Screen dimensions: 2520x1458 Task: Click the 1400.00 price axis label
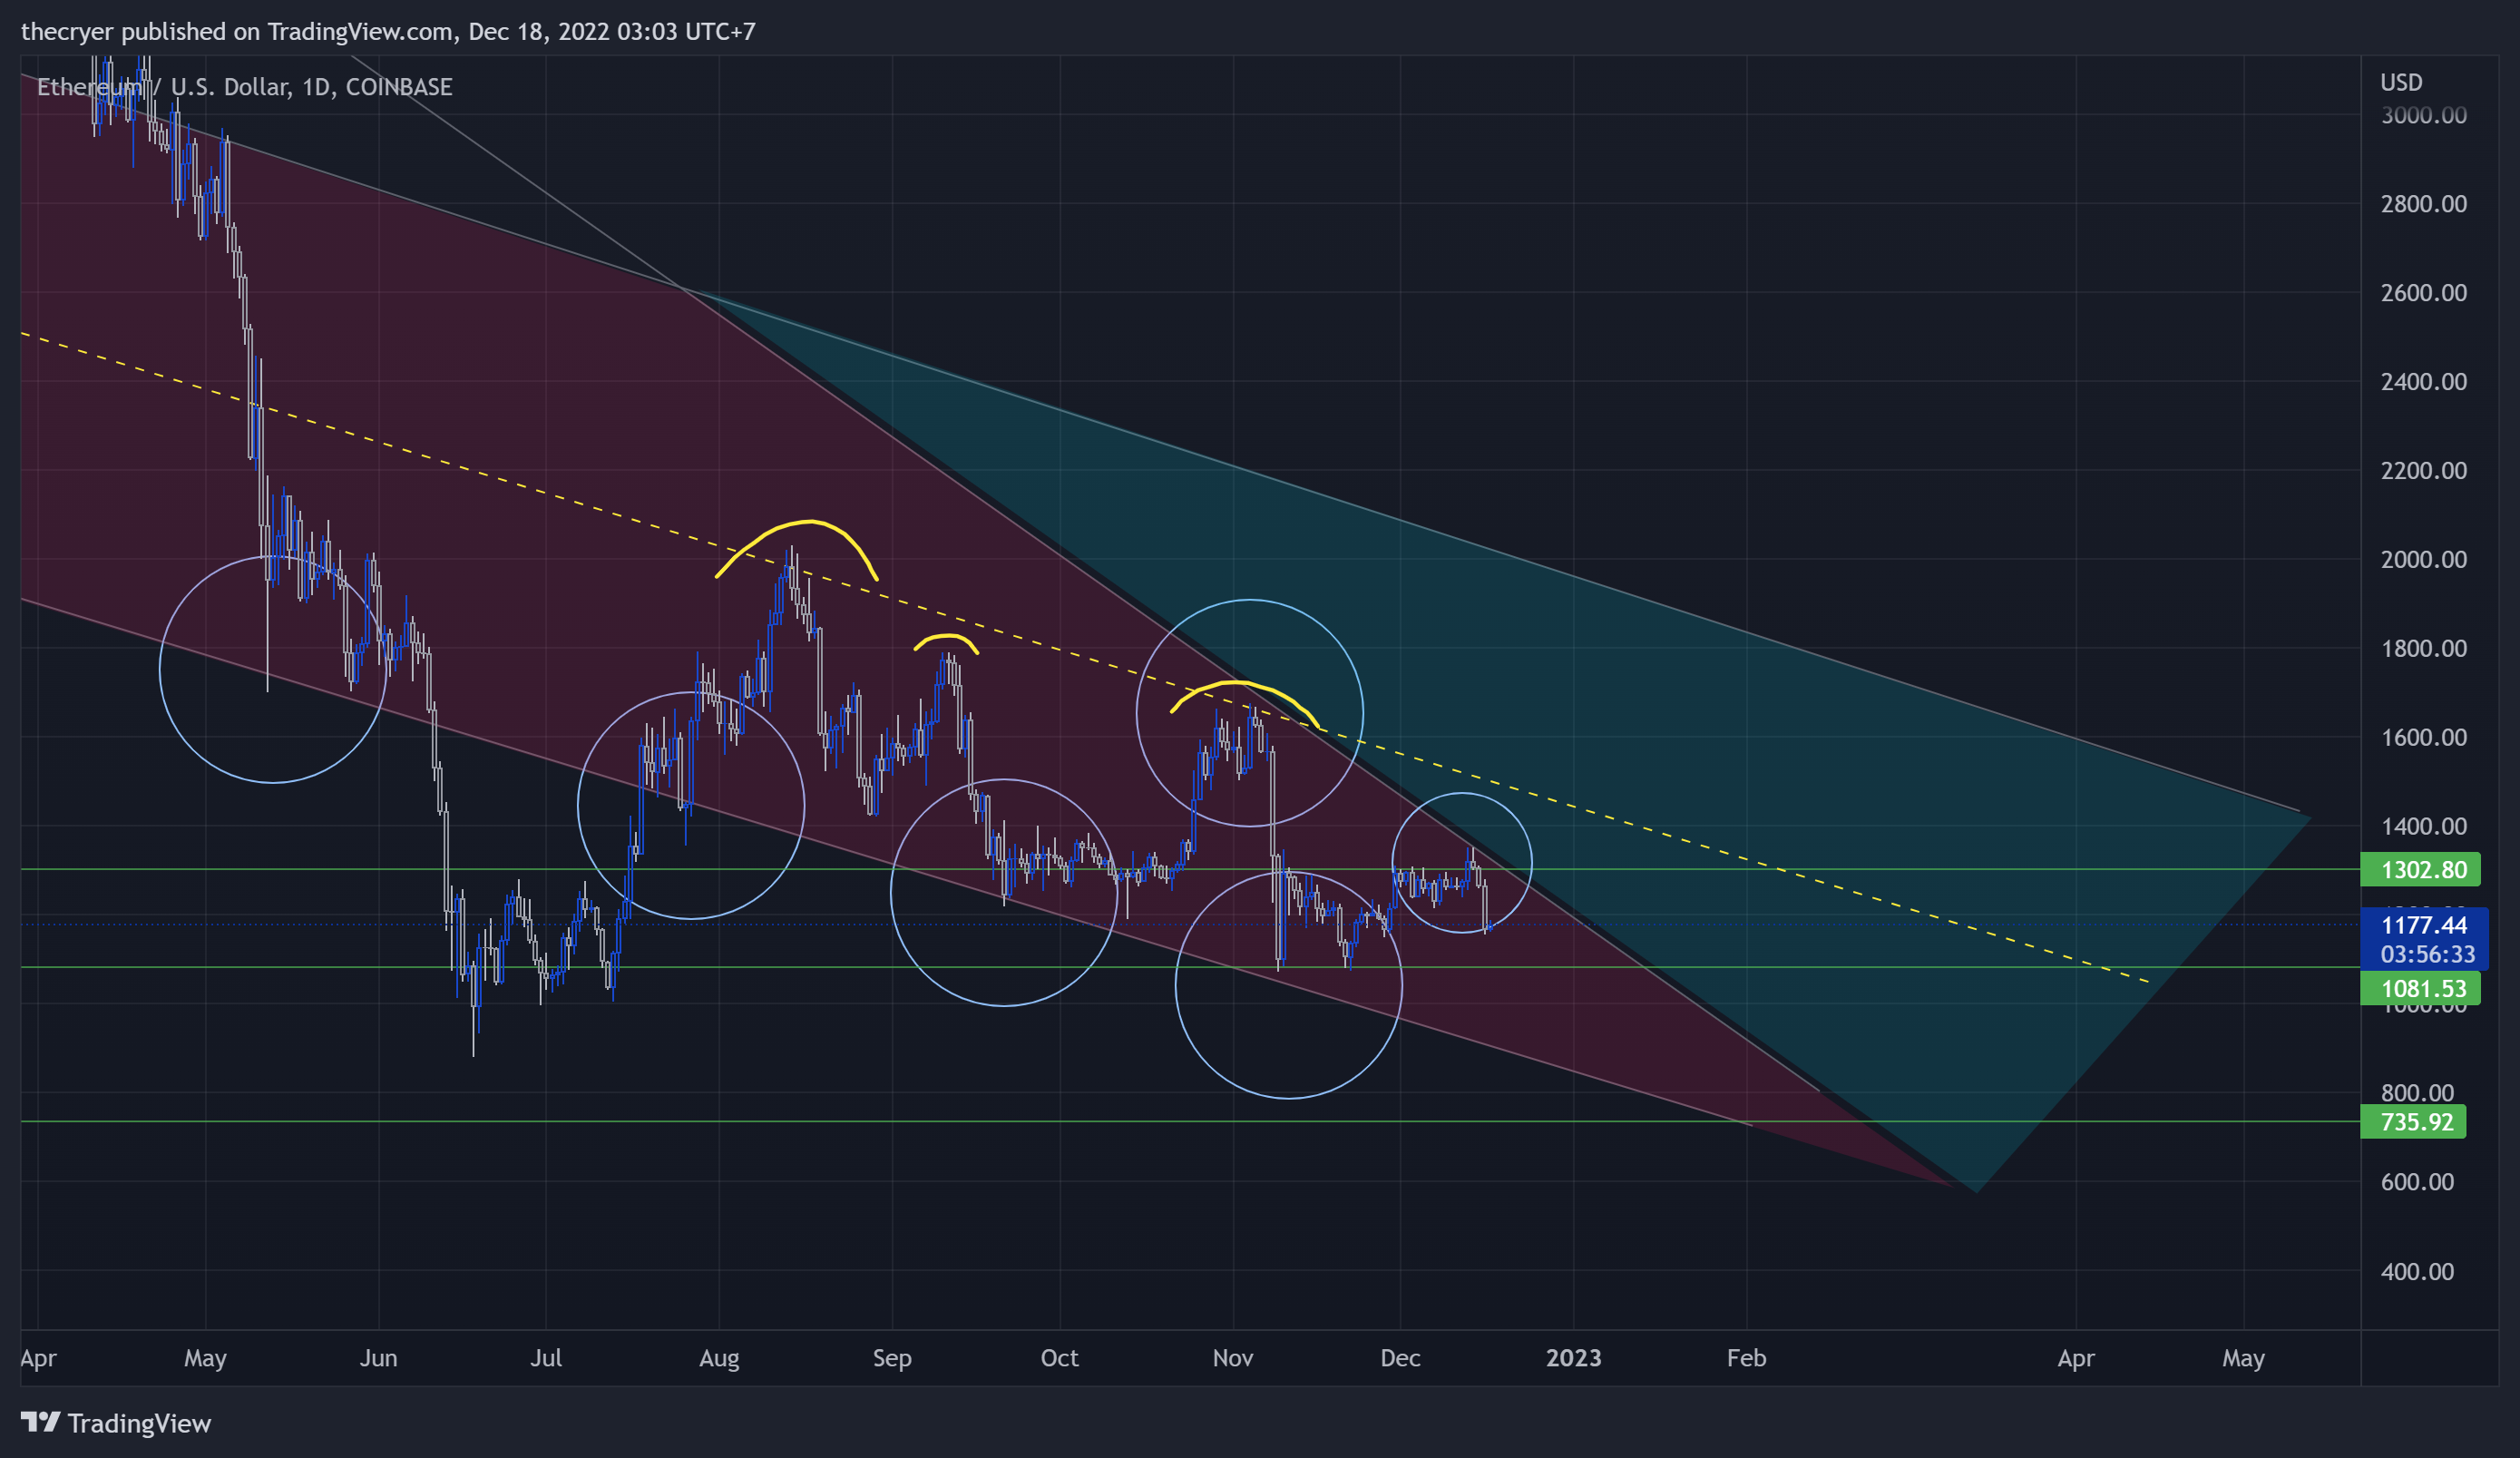coord(2424,827)
